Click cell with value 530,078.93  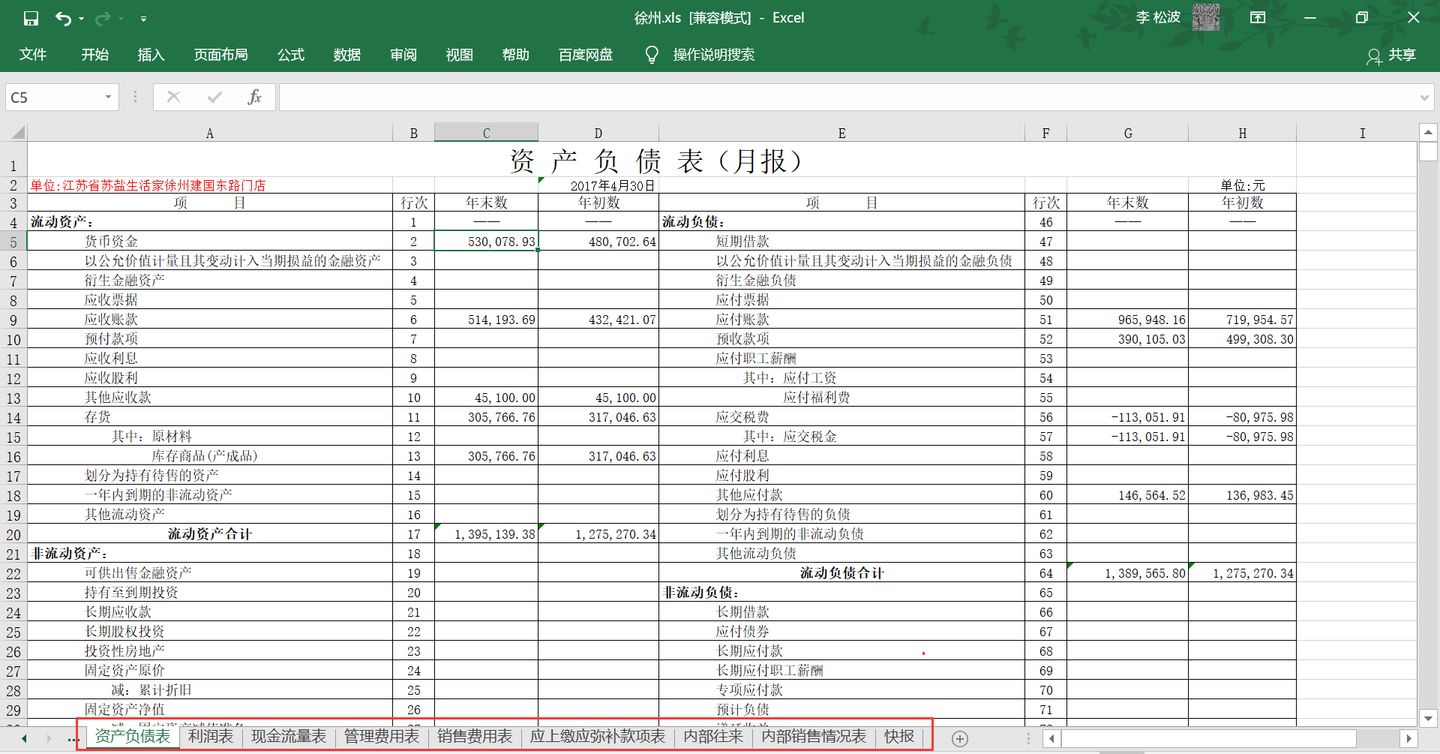pyautogui.click(x=486, y=241)
